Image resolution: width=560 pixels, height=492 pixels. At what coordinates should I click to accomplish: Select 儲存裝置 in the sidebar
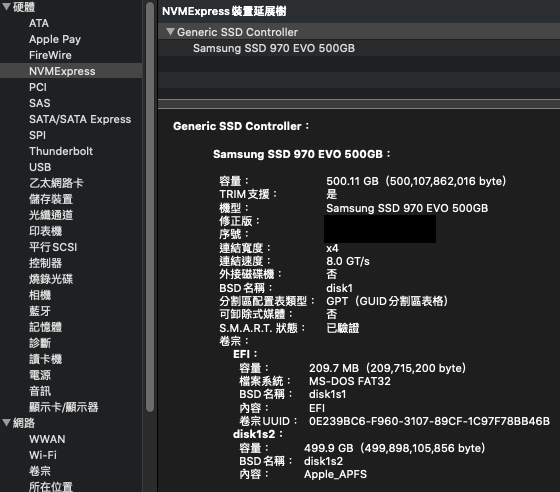click(x=51, y=199)
